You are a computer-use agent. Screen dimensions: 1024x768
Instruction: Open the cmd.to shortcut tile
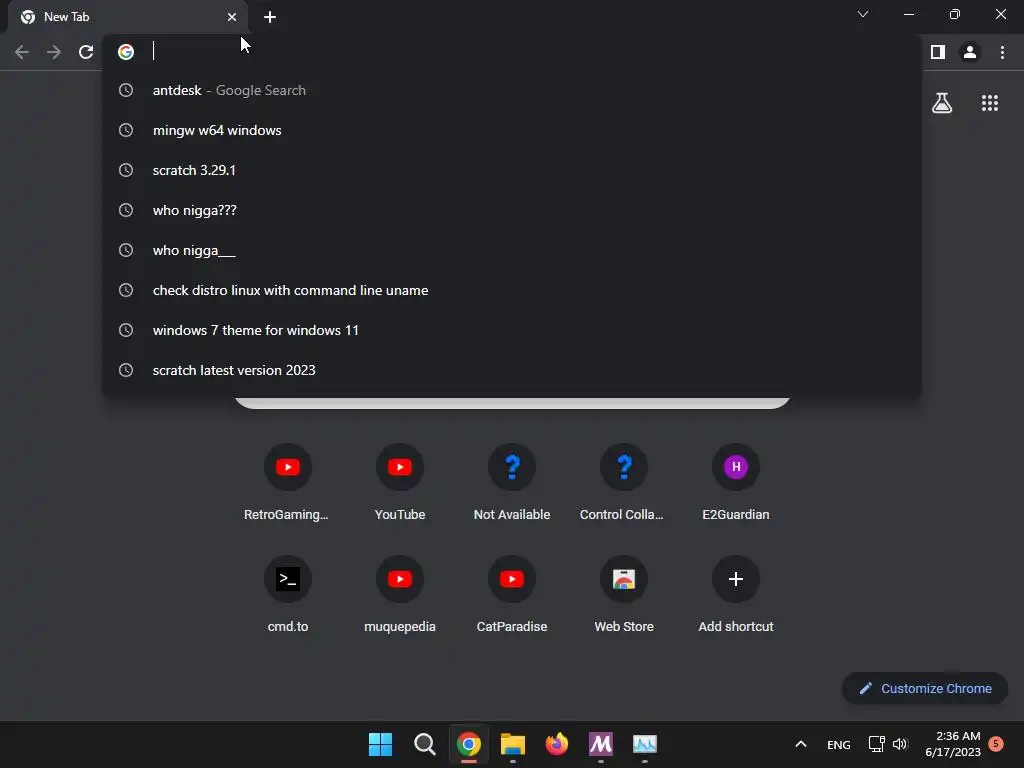point(287,594)
